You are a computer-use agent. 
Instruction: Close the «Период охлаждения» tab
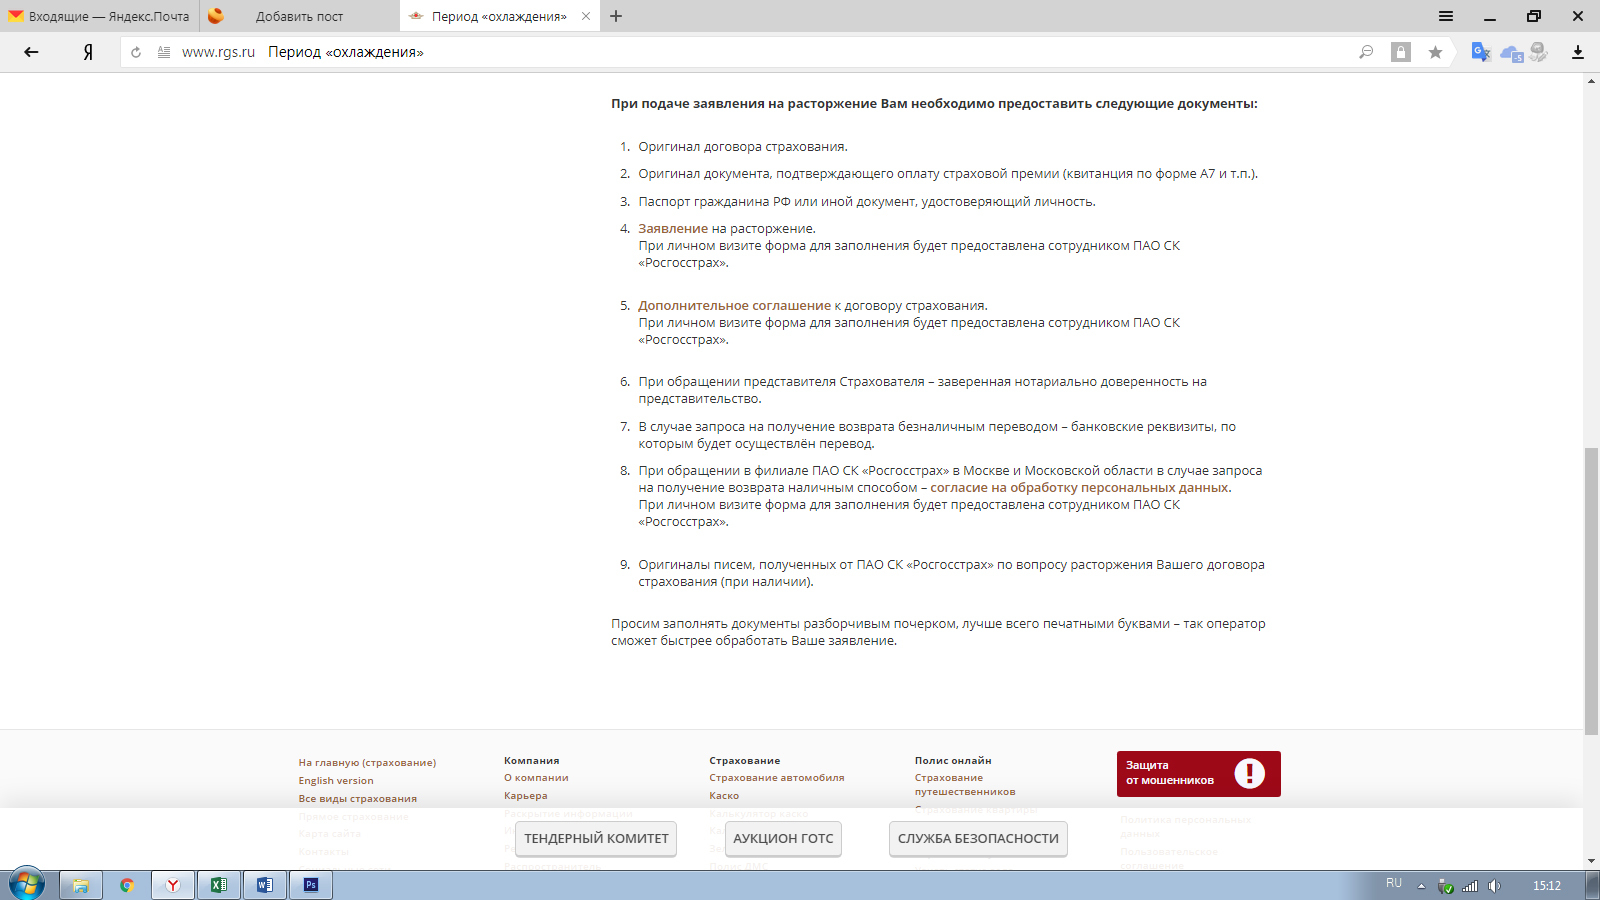pyautogui.click(x=586, y=16)
